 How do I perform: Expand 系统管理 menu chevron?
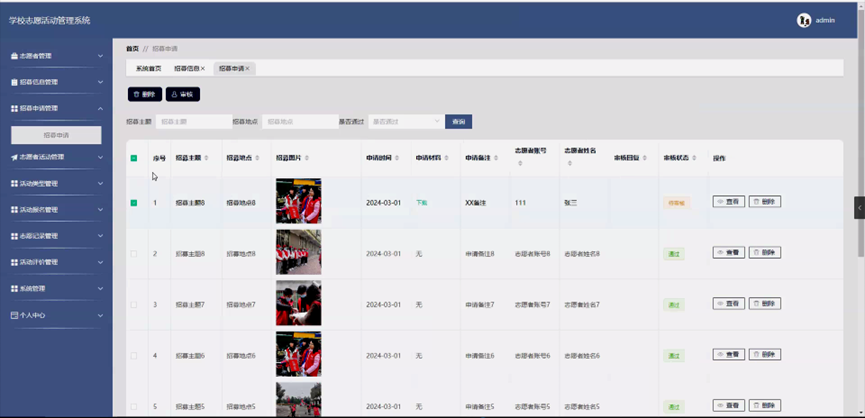100,289
